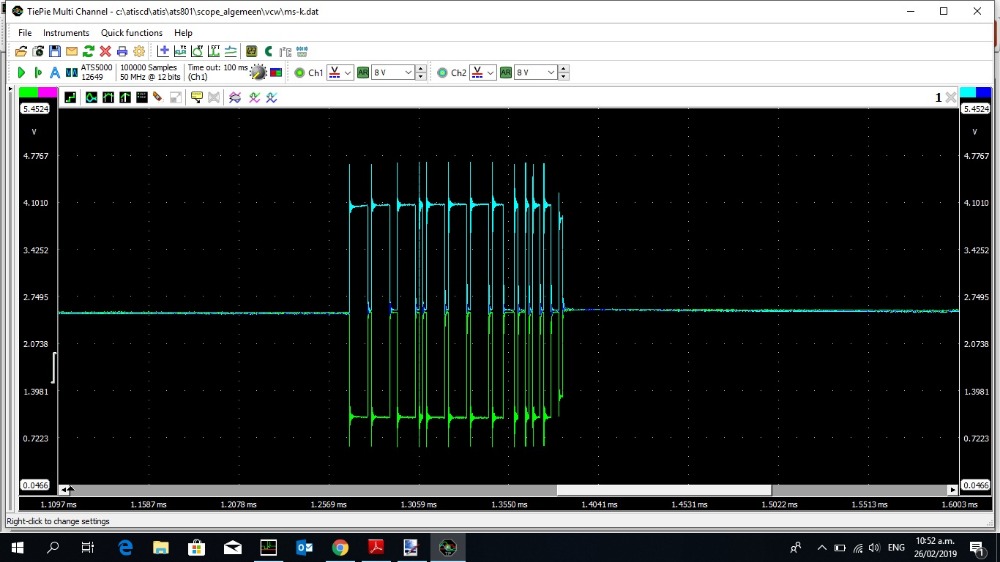Toggle Ch1 auto-ranging AR button
This screenshot has width=1000, height=562.
click(363, 73)
